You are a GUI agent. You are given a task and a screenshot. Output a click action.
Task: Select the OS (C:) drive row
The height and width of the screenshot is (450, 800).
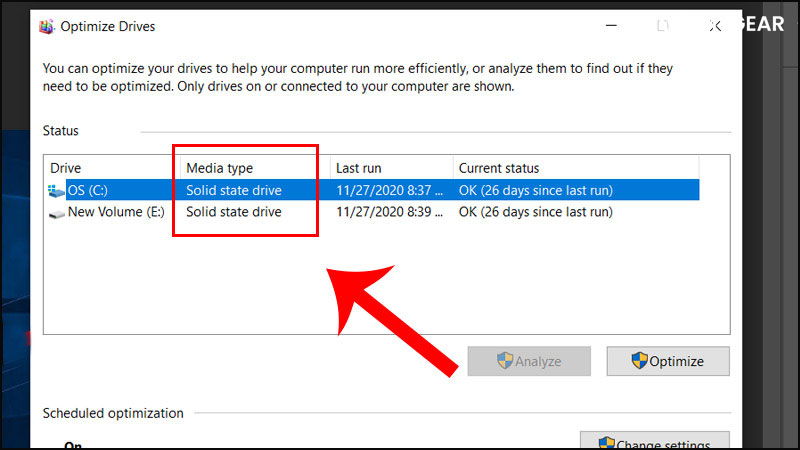tap(90, 190)
